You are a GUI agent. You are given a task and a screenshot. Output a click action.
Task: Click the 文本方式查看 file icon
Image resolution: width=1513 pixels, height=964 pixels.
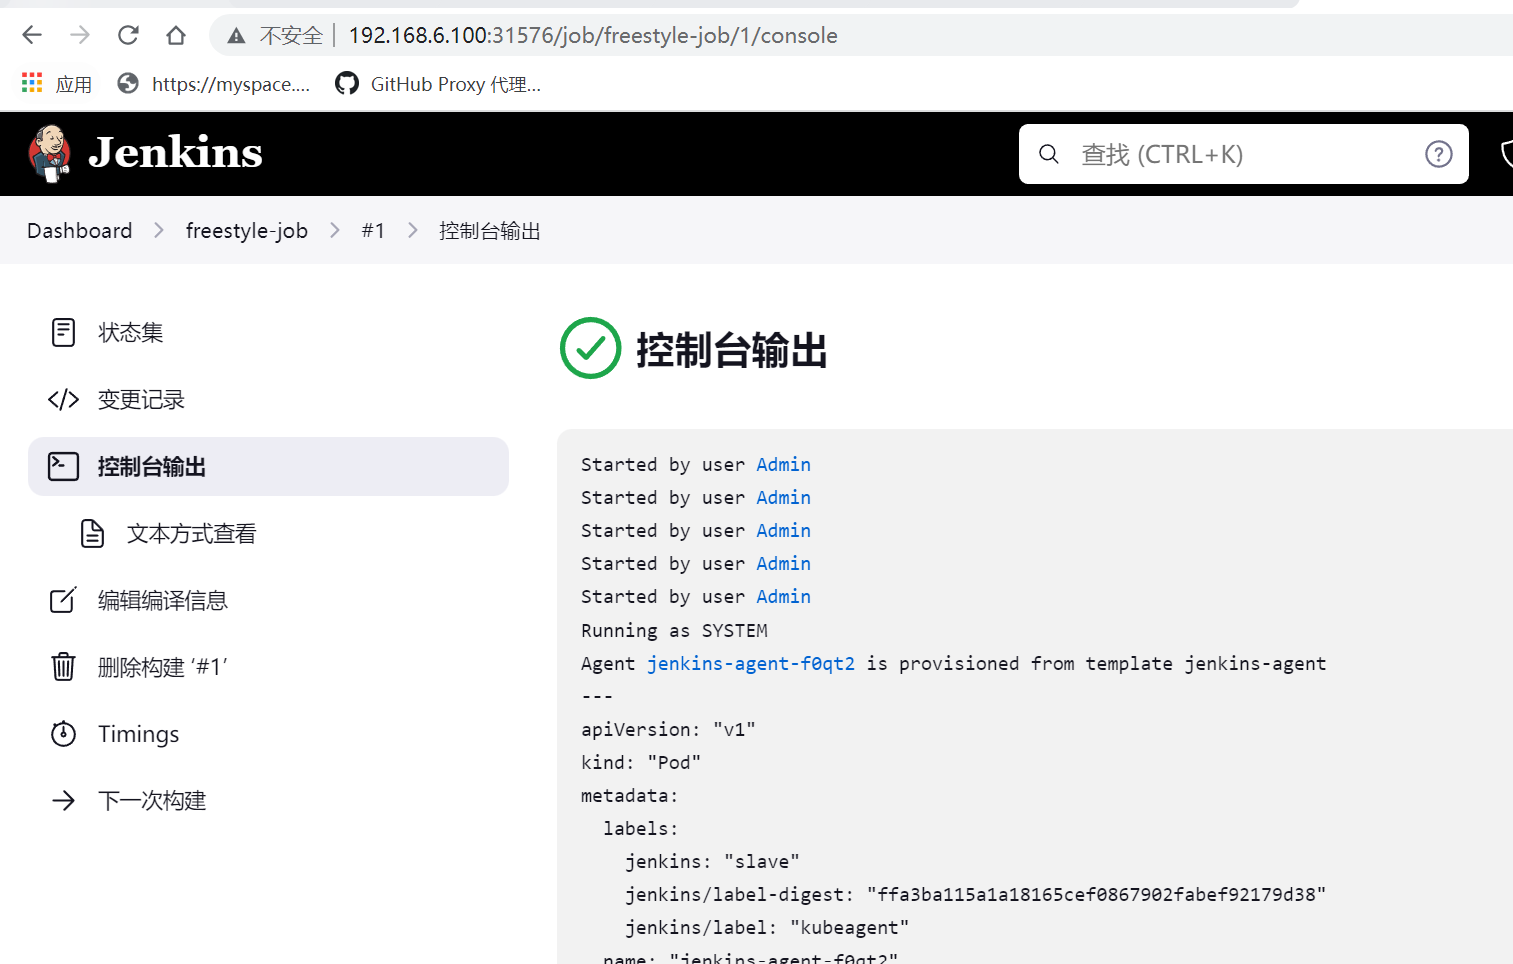(92, 533)
